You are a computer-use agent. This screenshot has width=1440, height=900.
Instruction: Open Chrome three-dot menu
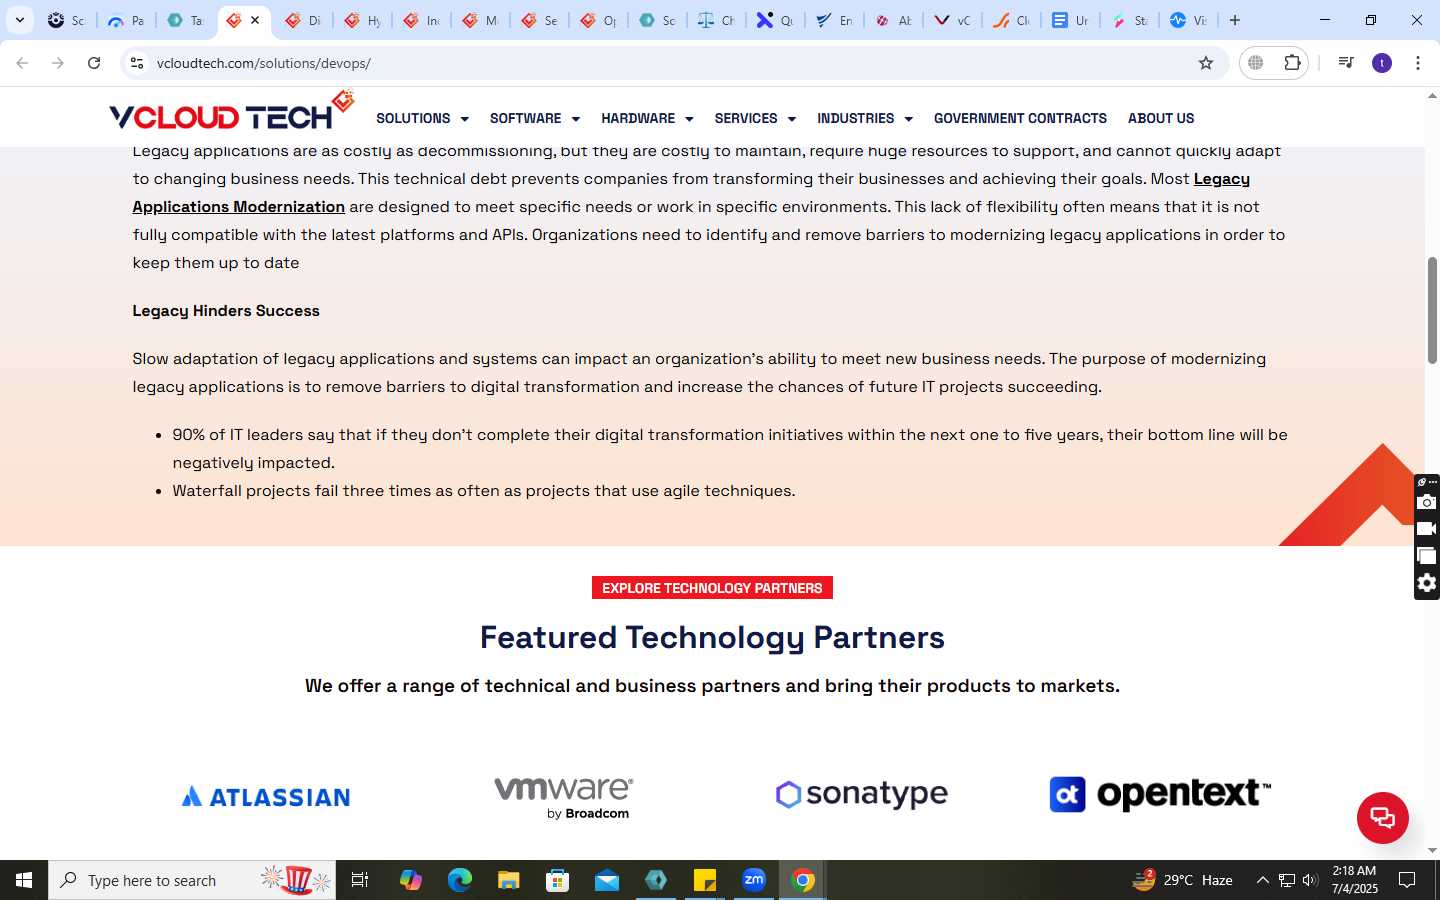1418,63
